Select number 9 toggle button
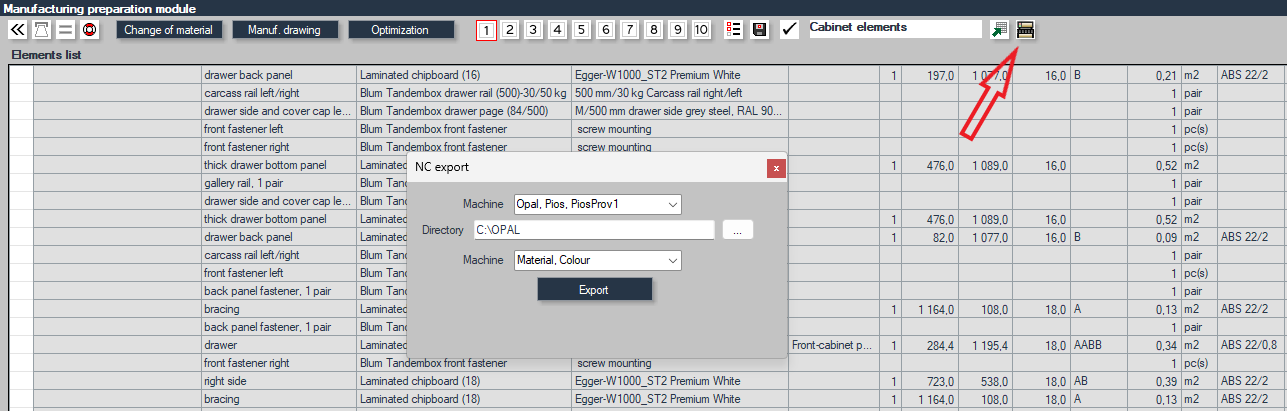 [677, 30]
